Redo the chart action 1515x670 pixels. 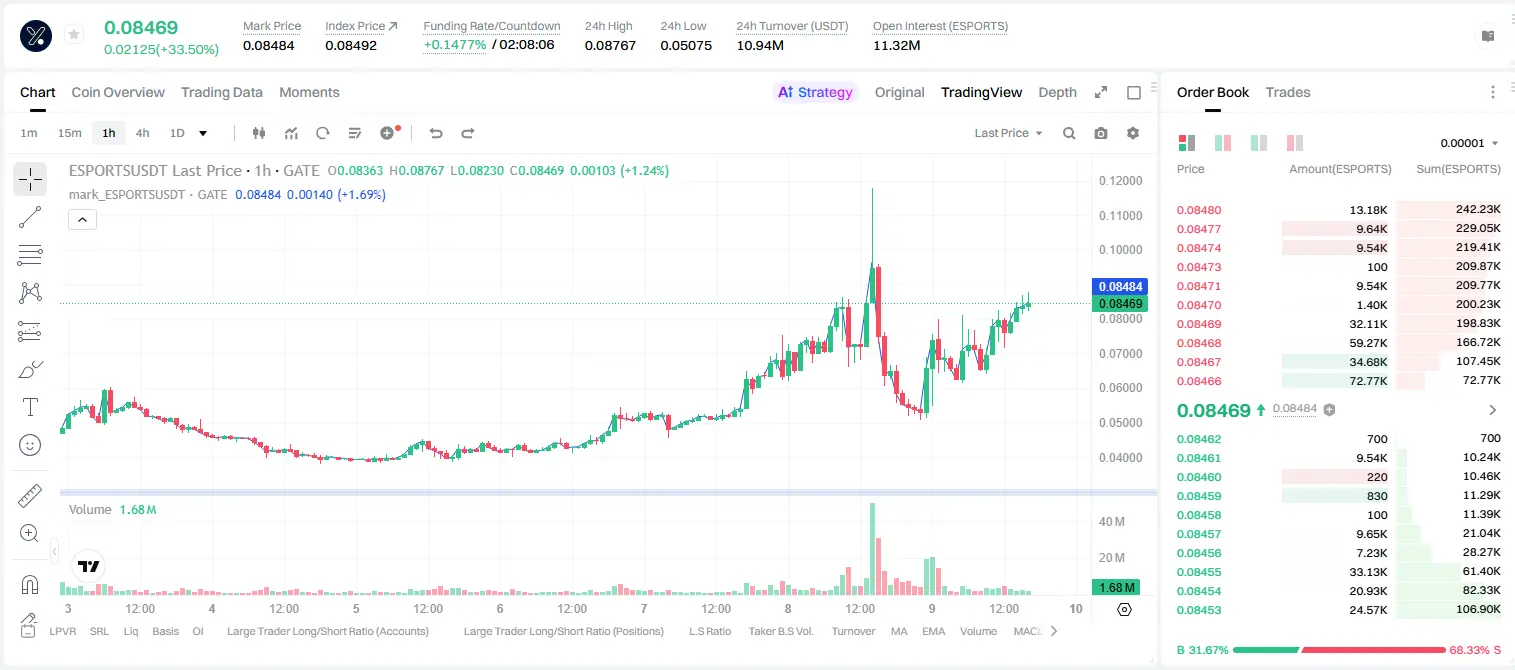click(x=467, y=133)
